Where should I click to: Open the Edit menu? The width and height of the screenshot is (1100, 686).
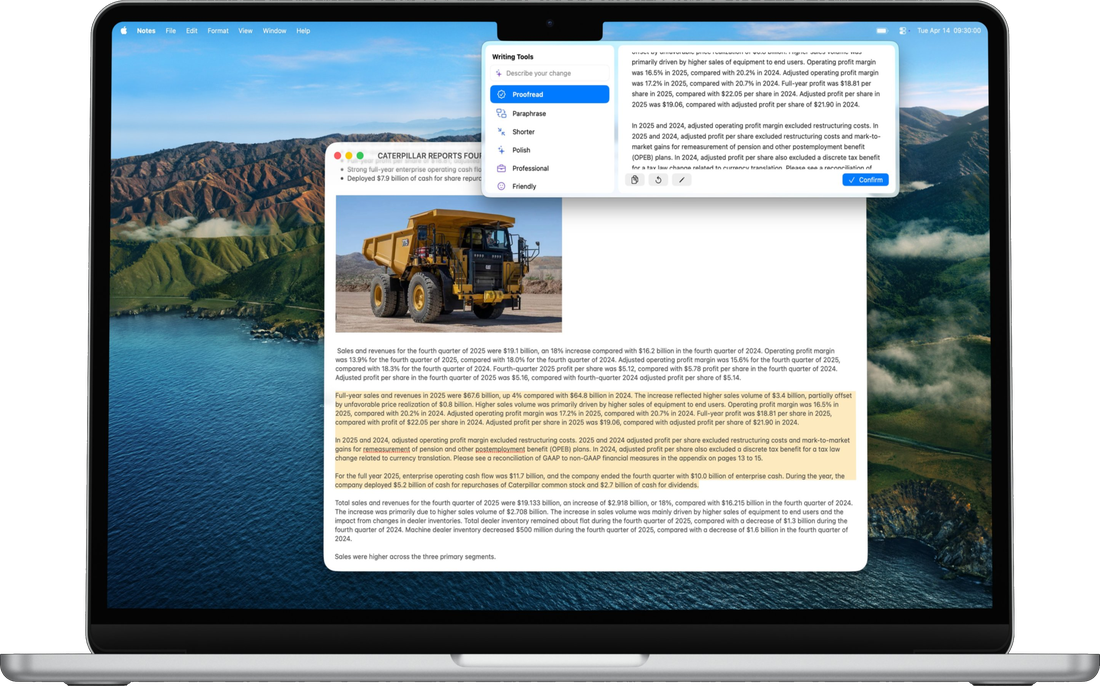192,31
